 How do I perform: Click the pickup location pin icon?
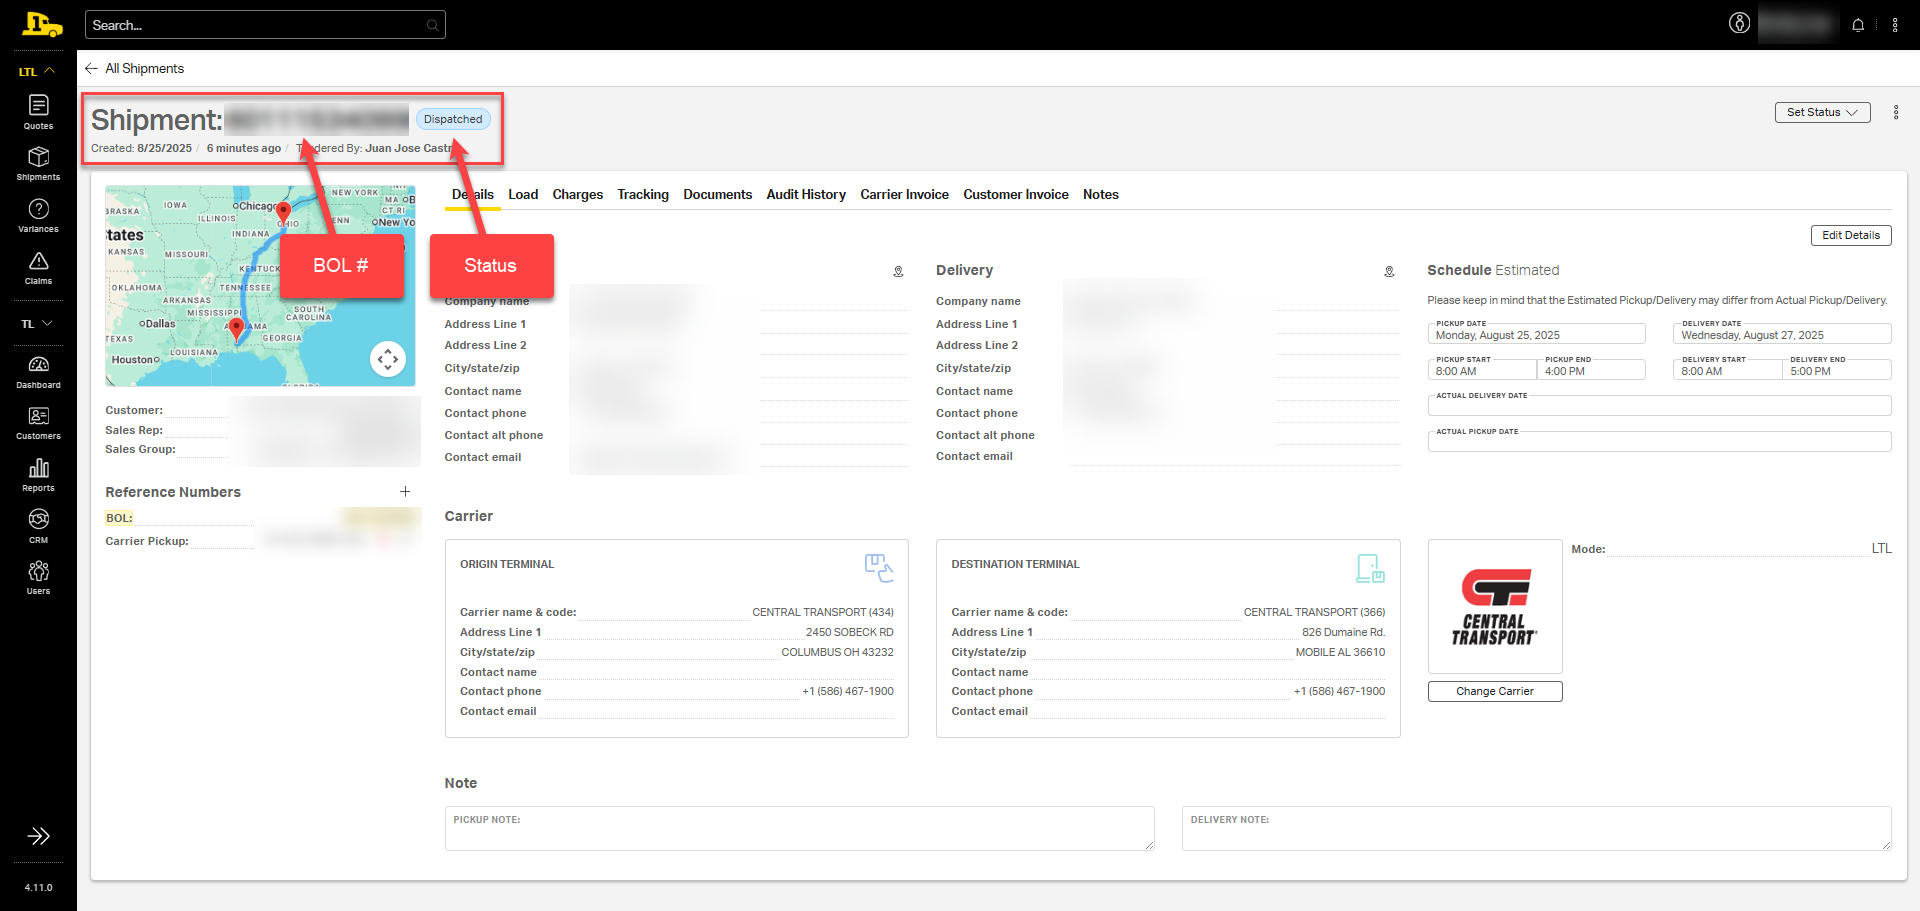tap(898, 271)
